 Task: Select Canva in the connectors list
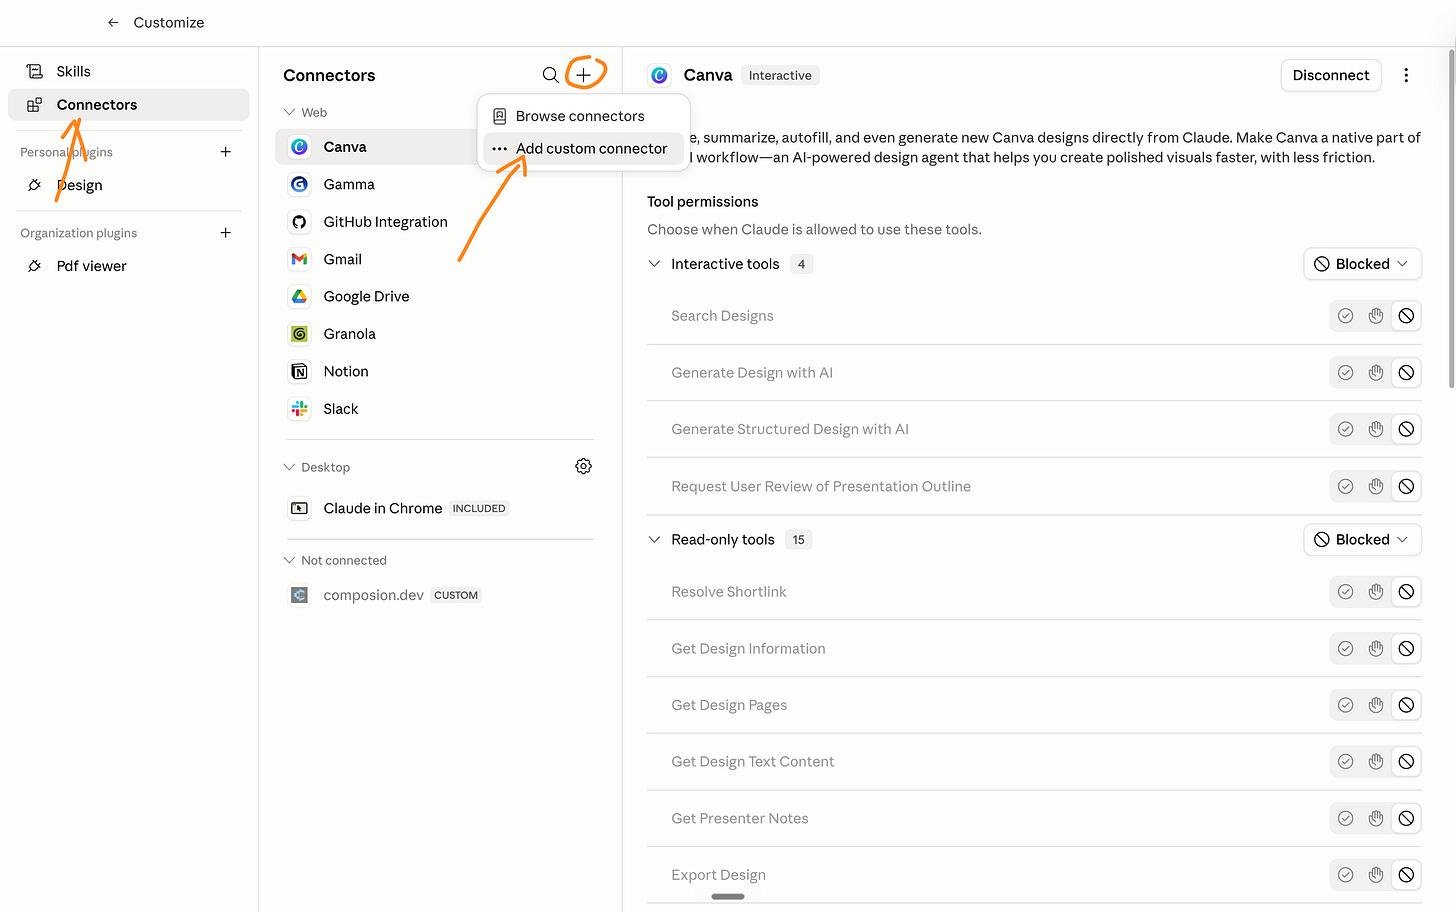(x=377, y=147)
